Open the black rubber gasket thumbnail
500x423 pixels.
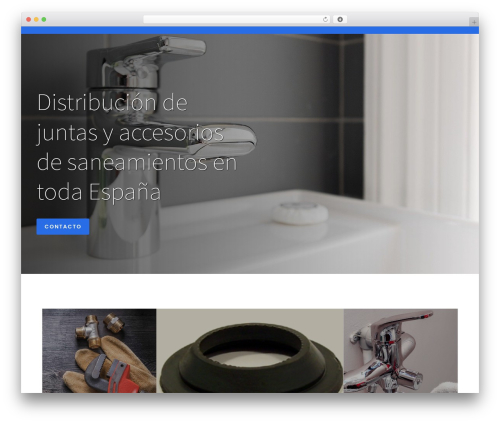tap(250, 351)
